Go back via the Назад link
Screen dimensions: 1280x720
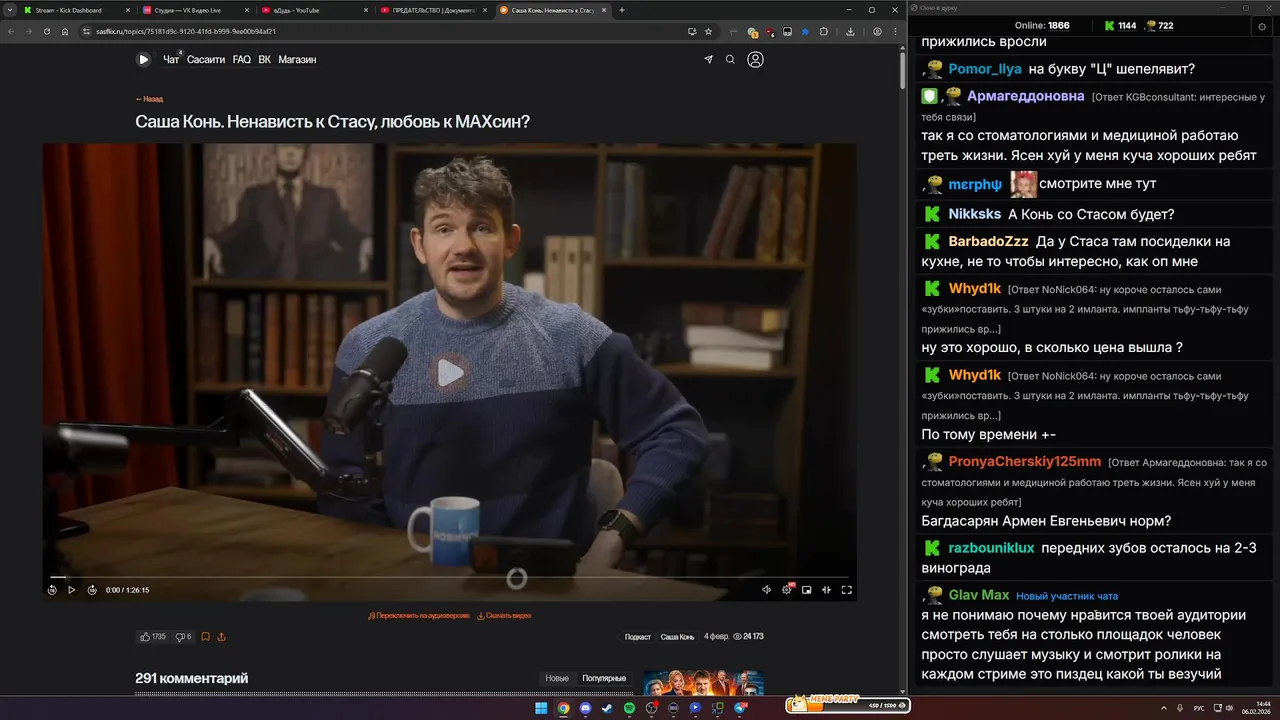[x=149, y=99]
